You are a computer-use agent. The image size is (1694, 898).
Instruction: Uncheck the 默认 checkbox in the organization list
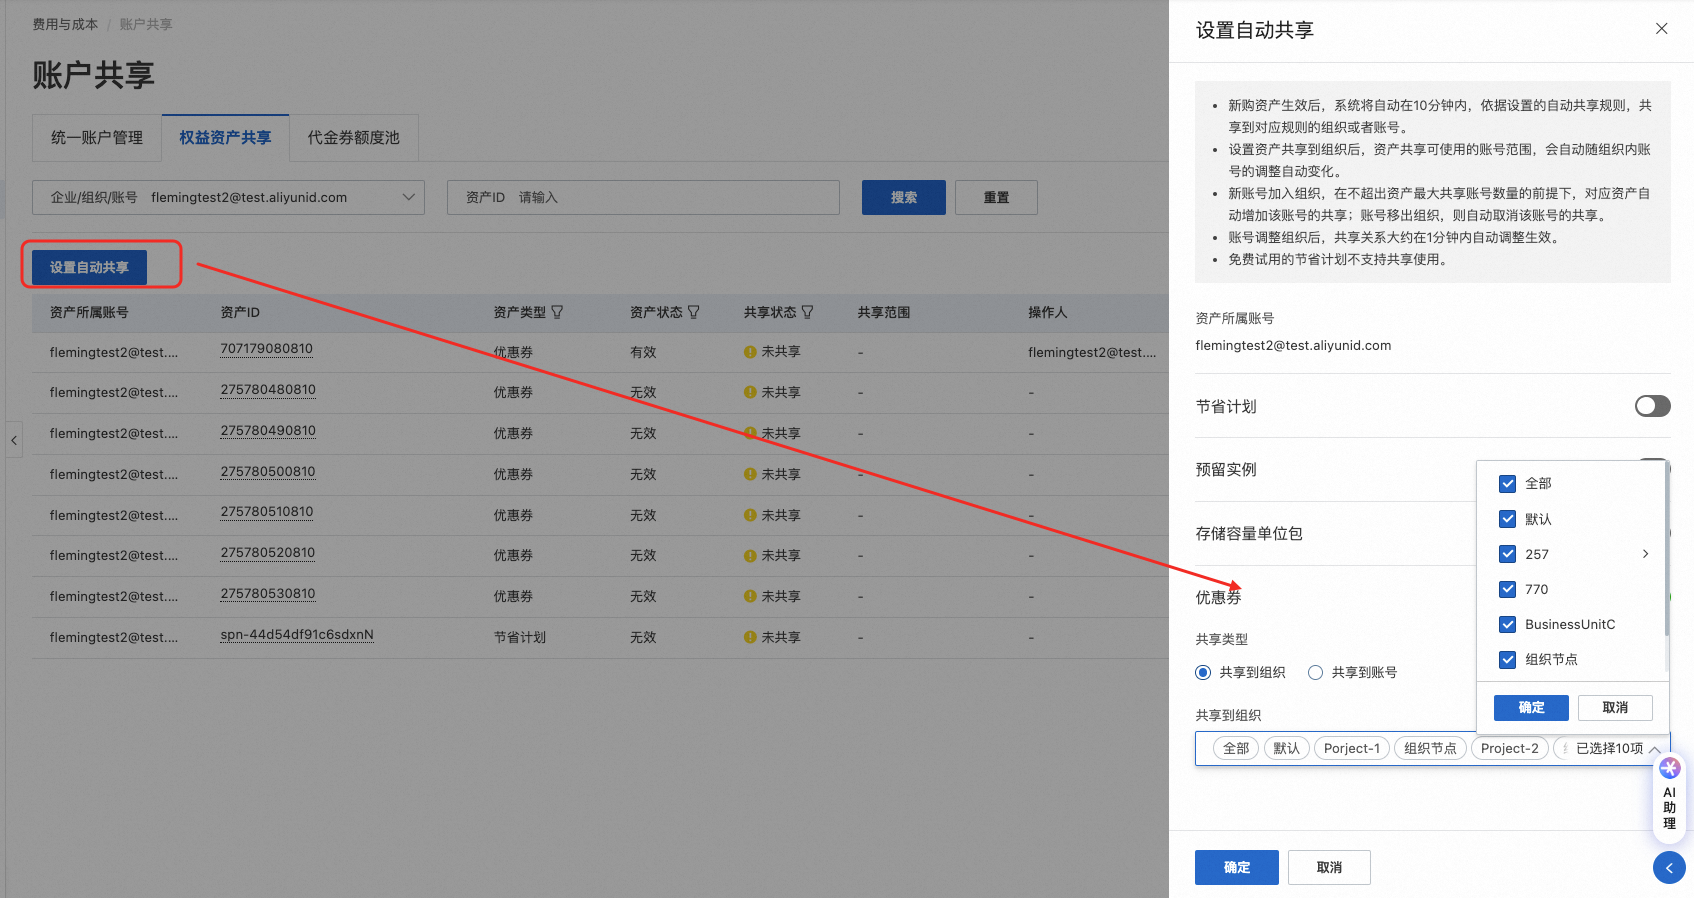coord(1507,519)
